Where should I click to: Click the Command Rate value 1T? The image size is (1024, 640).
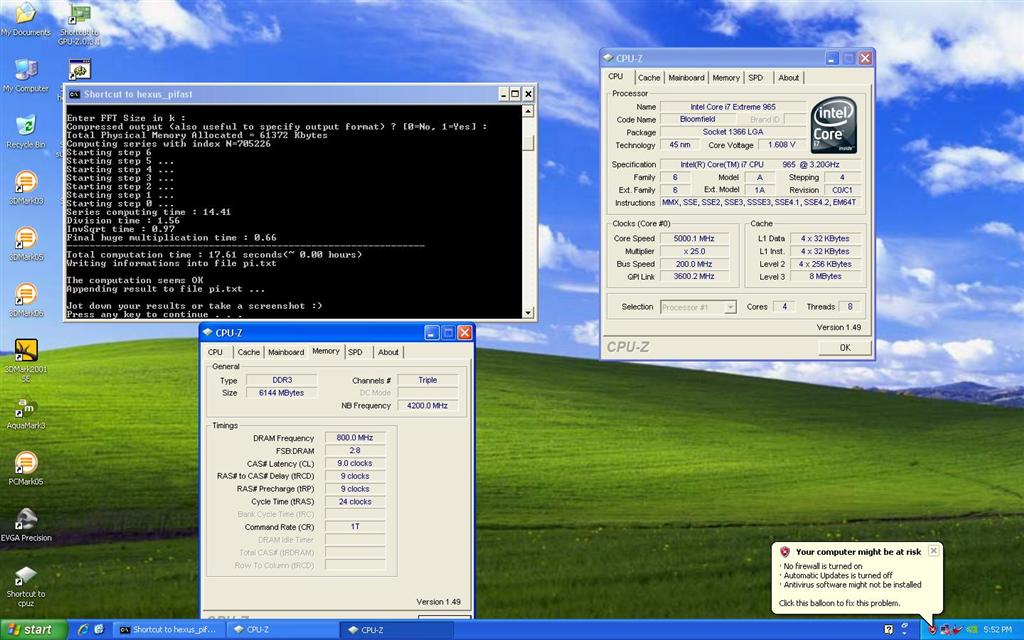click(x=355, y=526)
